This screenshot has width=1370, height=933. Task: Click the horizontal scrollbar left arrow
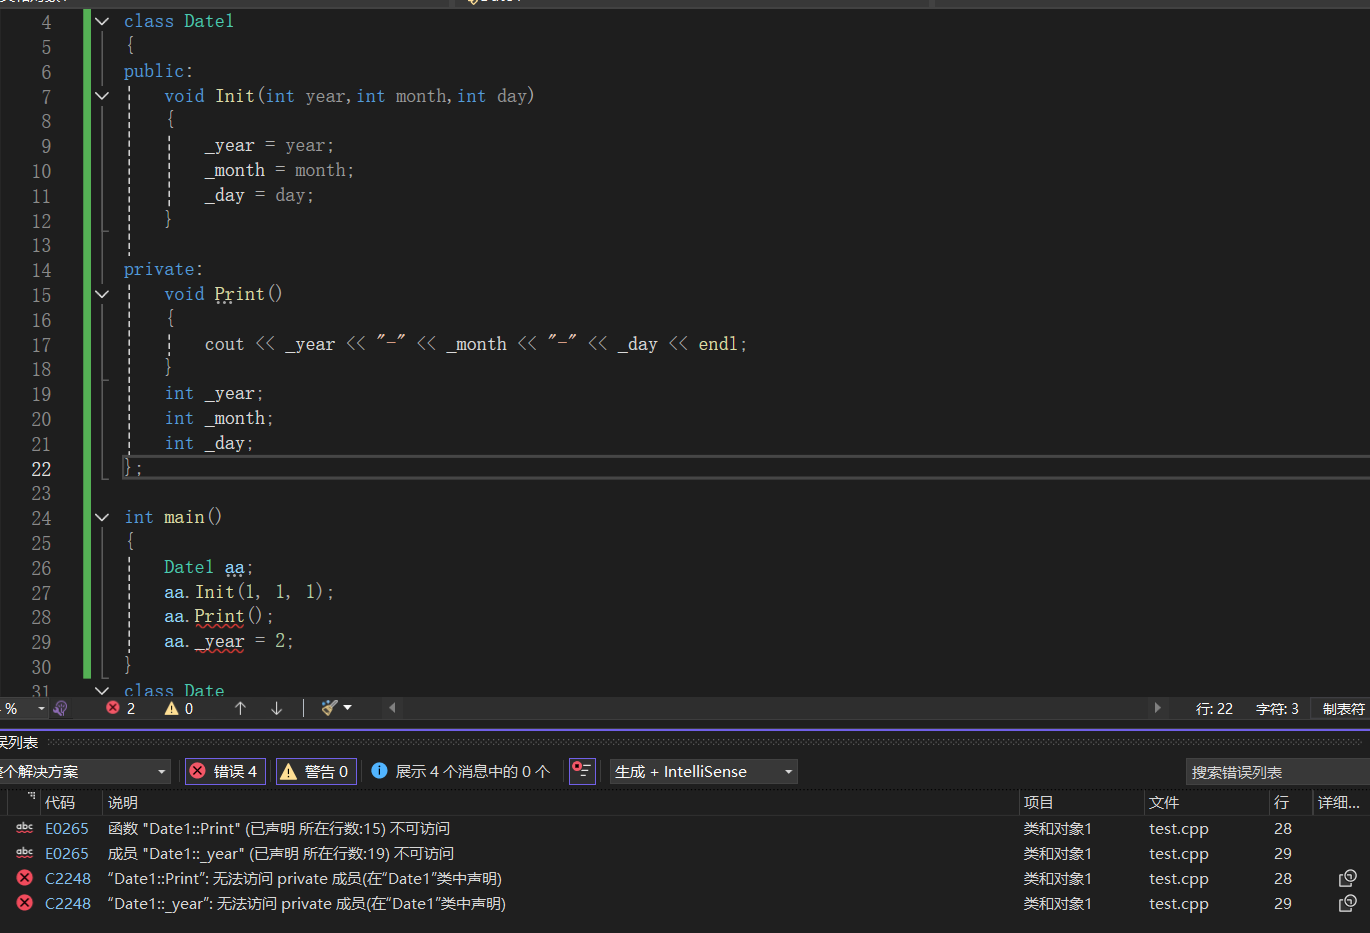coord(392,708)
